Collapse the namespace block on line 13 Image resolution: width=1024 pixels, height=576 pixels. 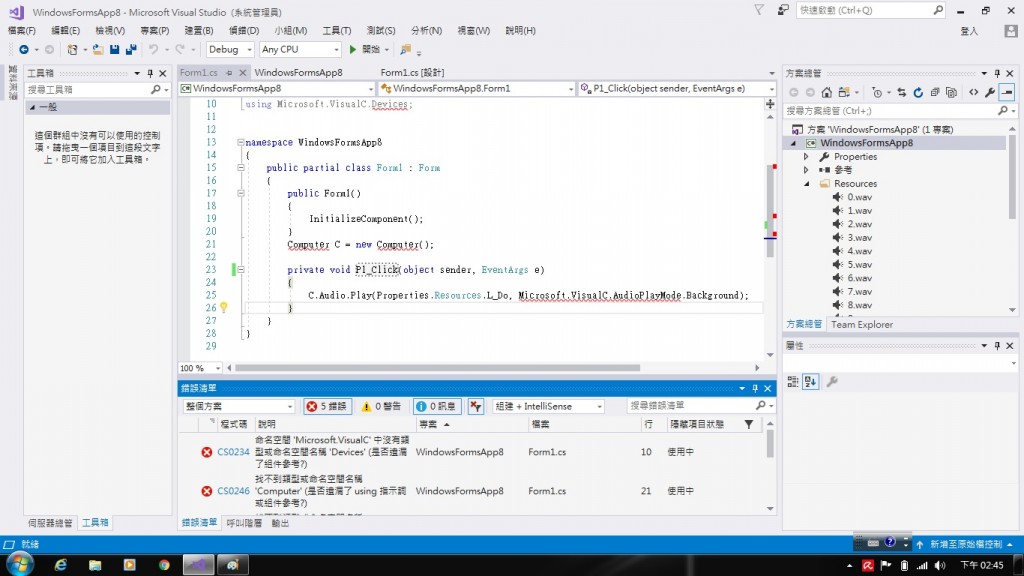(240, 142)
